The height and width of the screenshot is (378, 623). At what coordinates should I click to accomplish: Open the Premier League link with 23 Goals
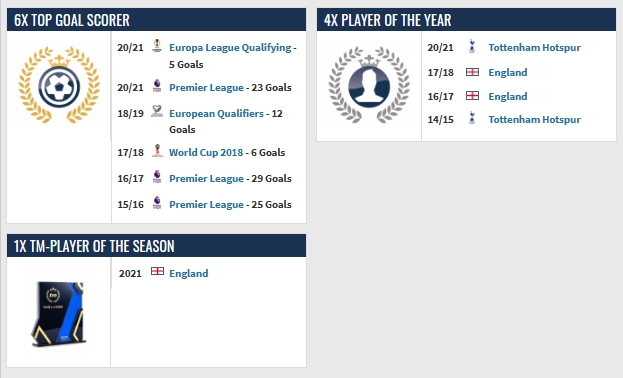[206, 87]
